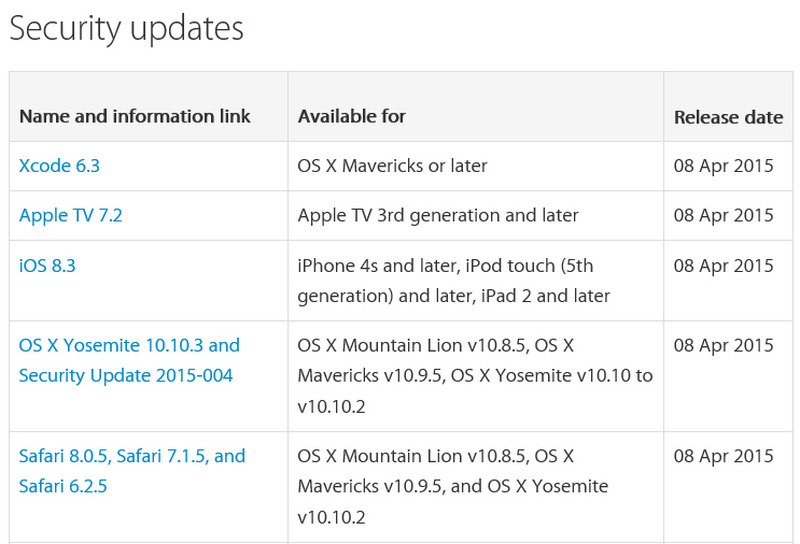
Task: Click the Apple TV 3rd generation text
Action: pos(438,216)
